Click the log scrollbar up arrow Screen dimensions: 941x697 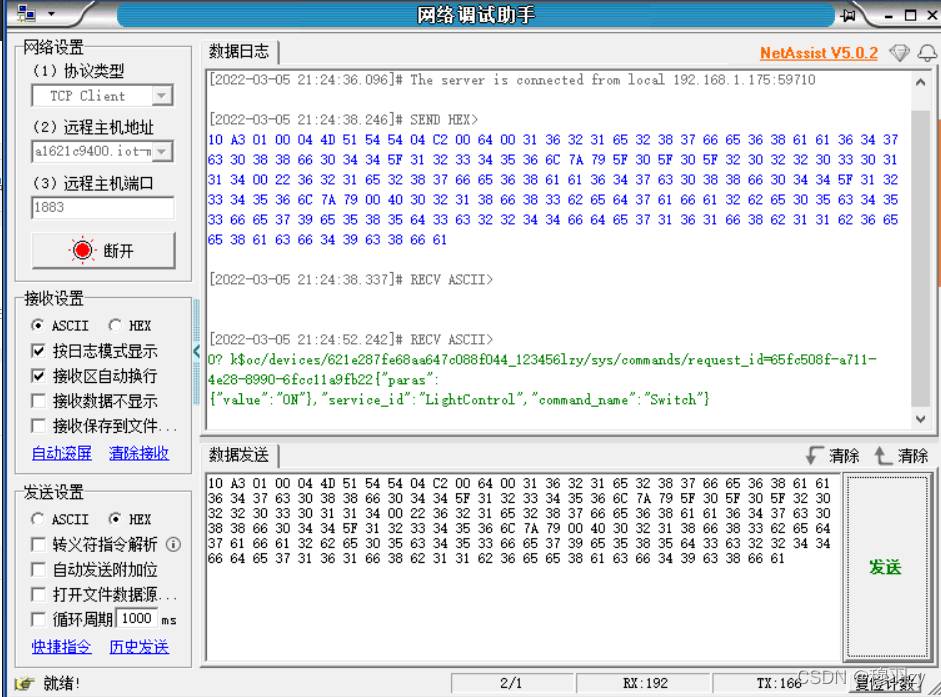click(x=921, y=82)
